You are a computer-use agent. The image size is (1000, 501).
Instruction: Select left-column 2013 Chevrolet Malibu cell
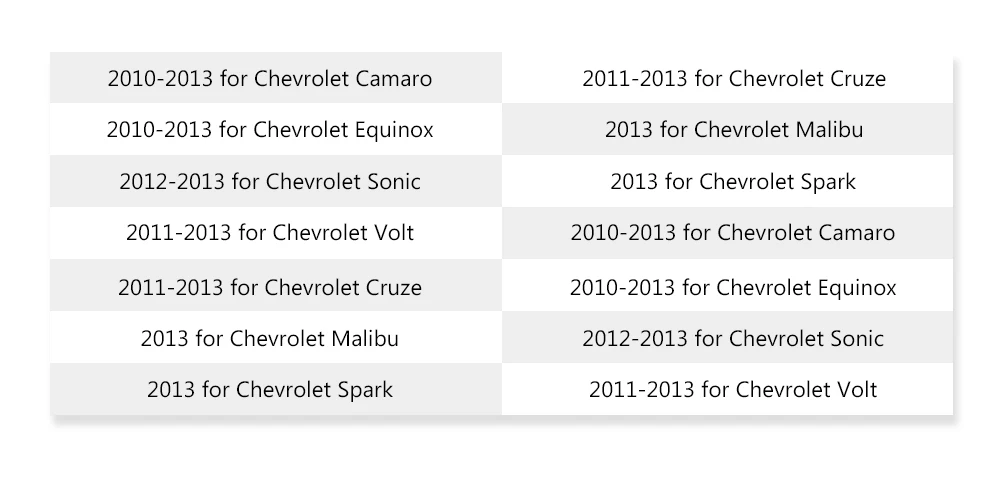coord(276,338)
